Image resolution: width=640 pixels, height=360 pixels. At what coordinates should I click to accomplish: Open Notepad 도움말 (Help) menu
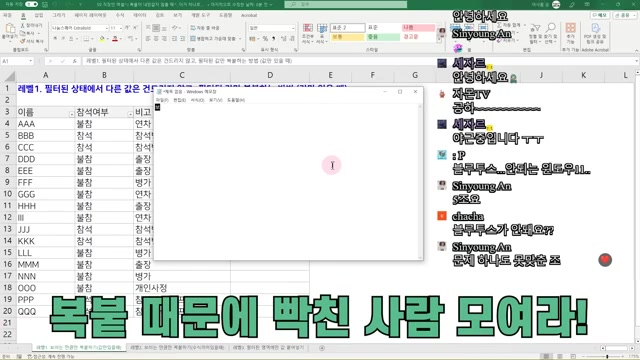(x=236, y=100)
